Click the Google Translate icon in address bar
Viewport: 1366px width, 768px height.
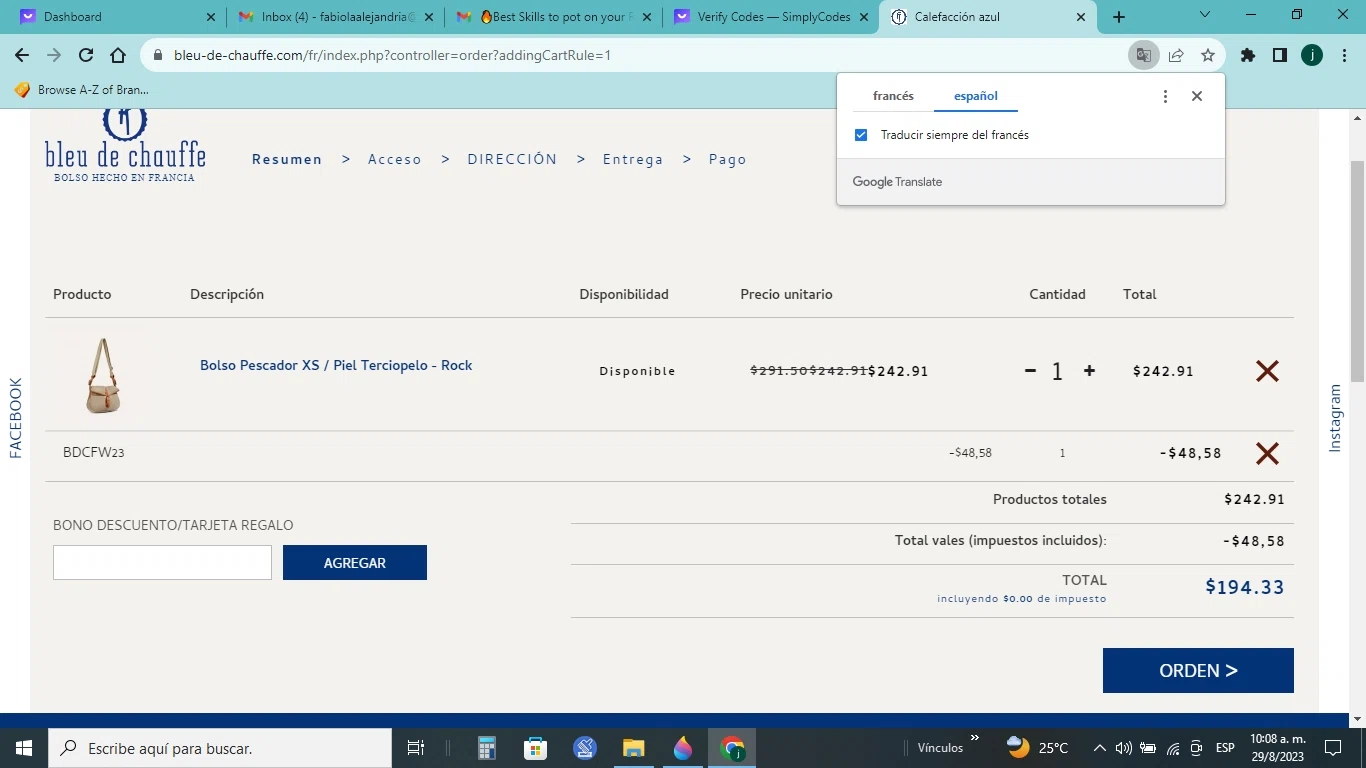pyautogui.click(x=1143, y=56)
